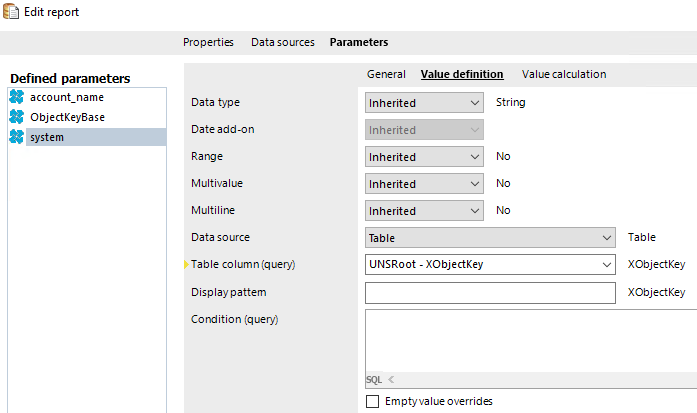Select the account_name parameter
This screenshot has width=697, height=413.
pos(67,97)
